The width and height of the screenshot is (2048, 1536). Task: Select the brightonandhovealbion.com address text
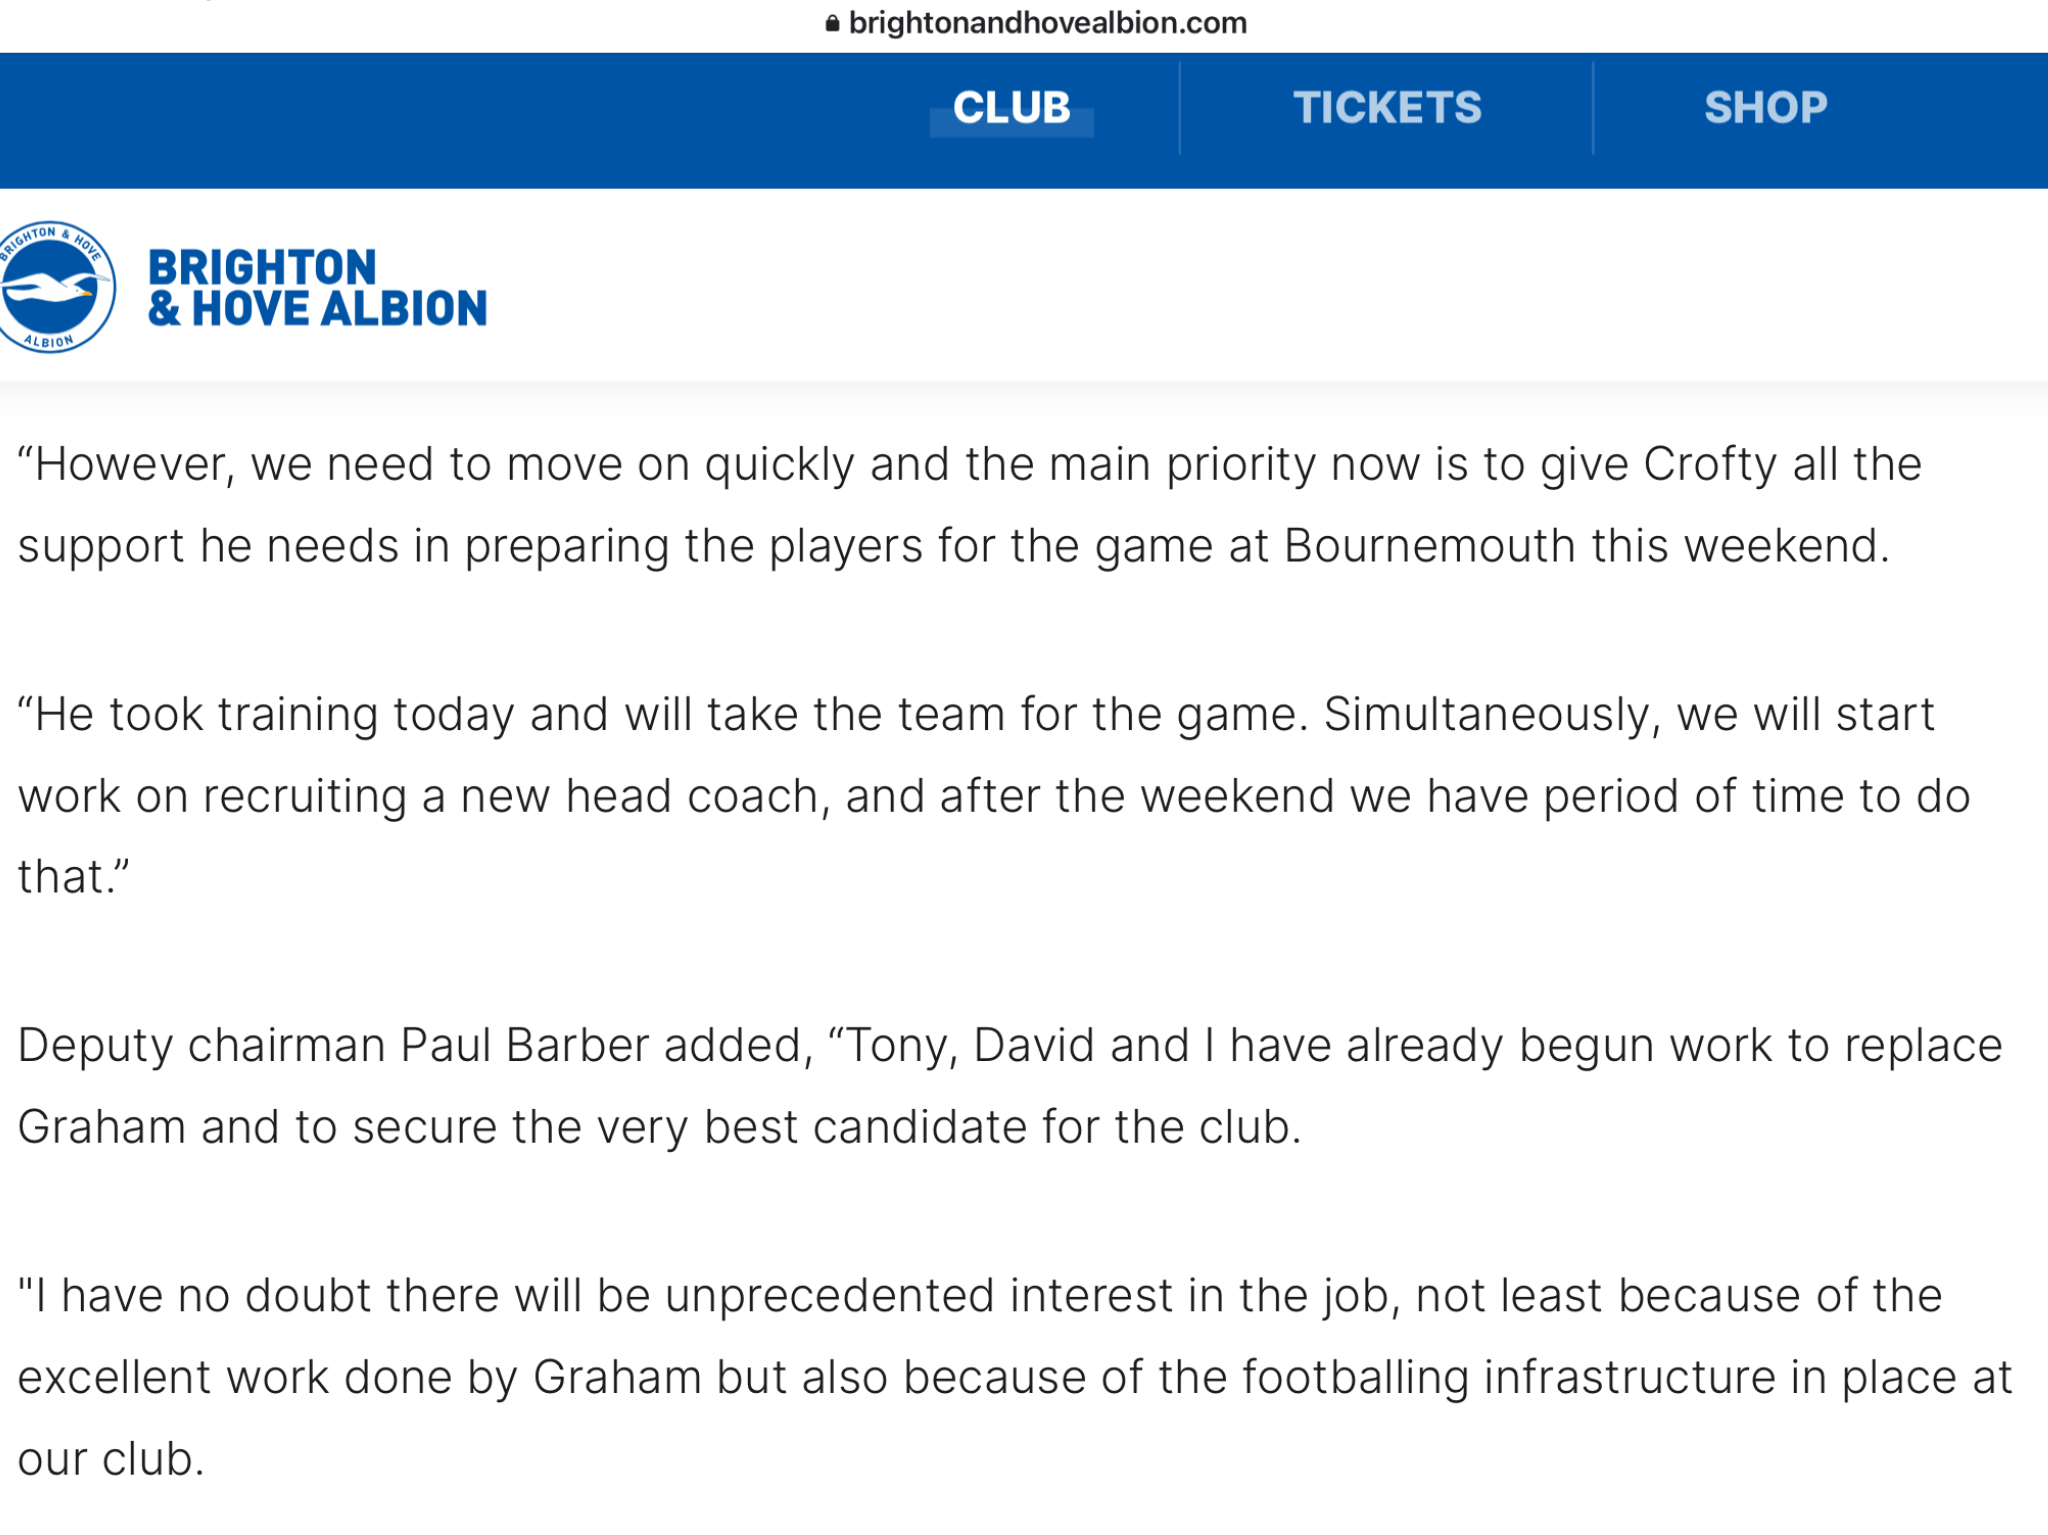point(1047,23)
